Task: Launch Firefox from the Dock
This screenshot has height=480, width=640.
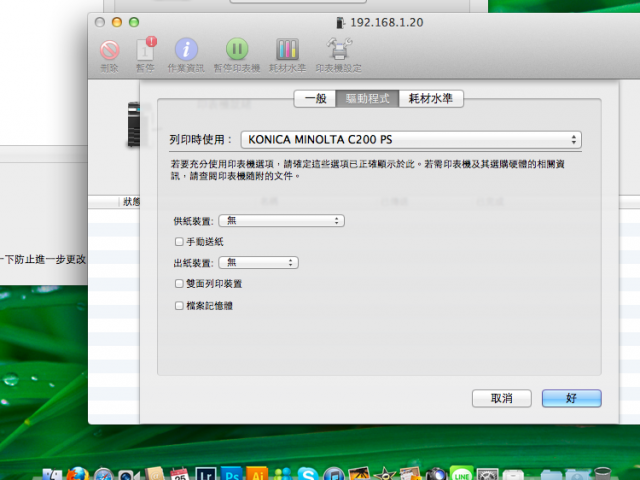Action: pos(78,474)
